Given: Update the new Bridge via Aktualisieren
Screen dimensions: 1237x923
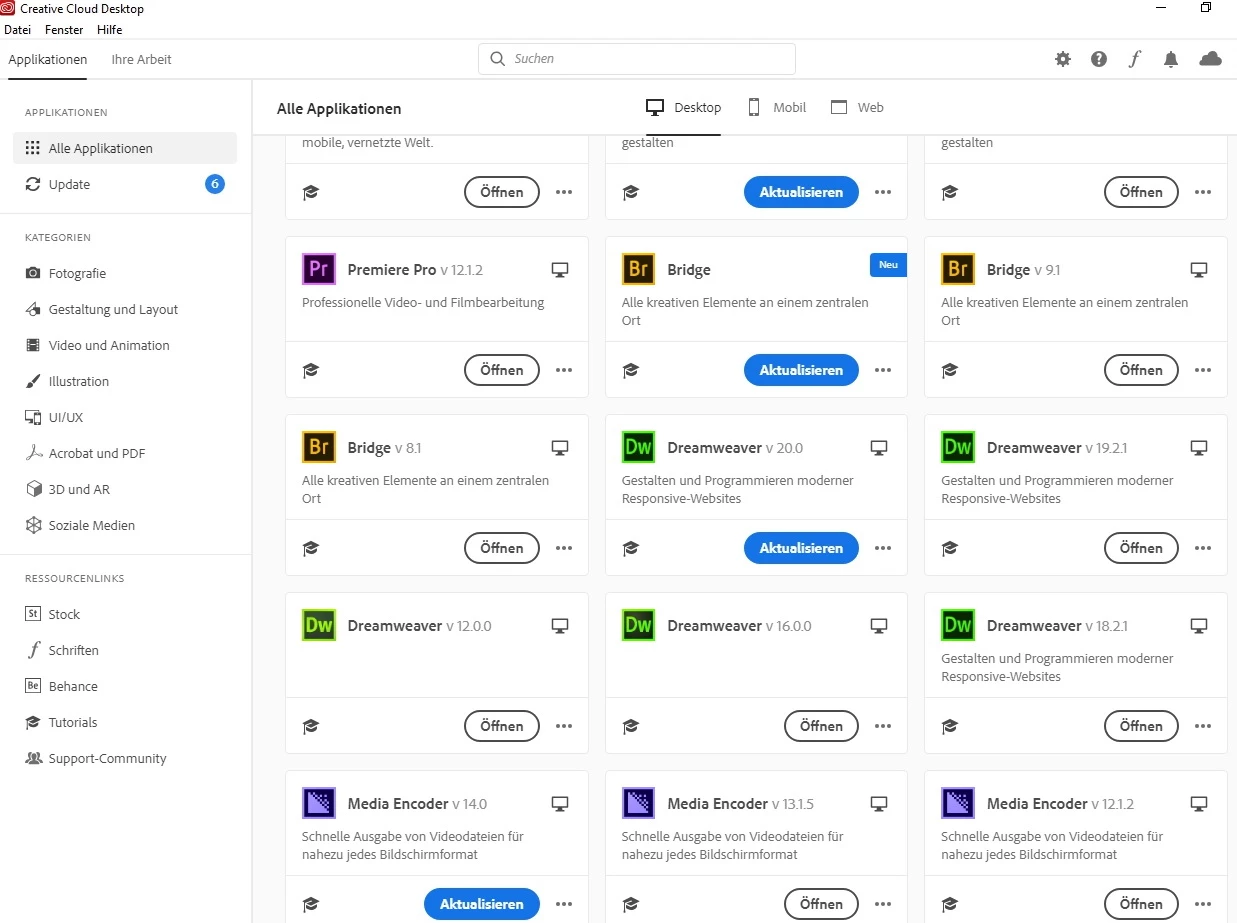Looking at the screenshot, I should [x=801, y=370].
